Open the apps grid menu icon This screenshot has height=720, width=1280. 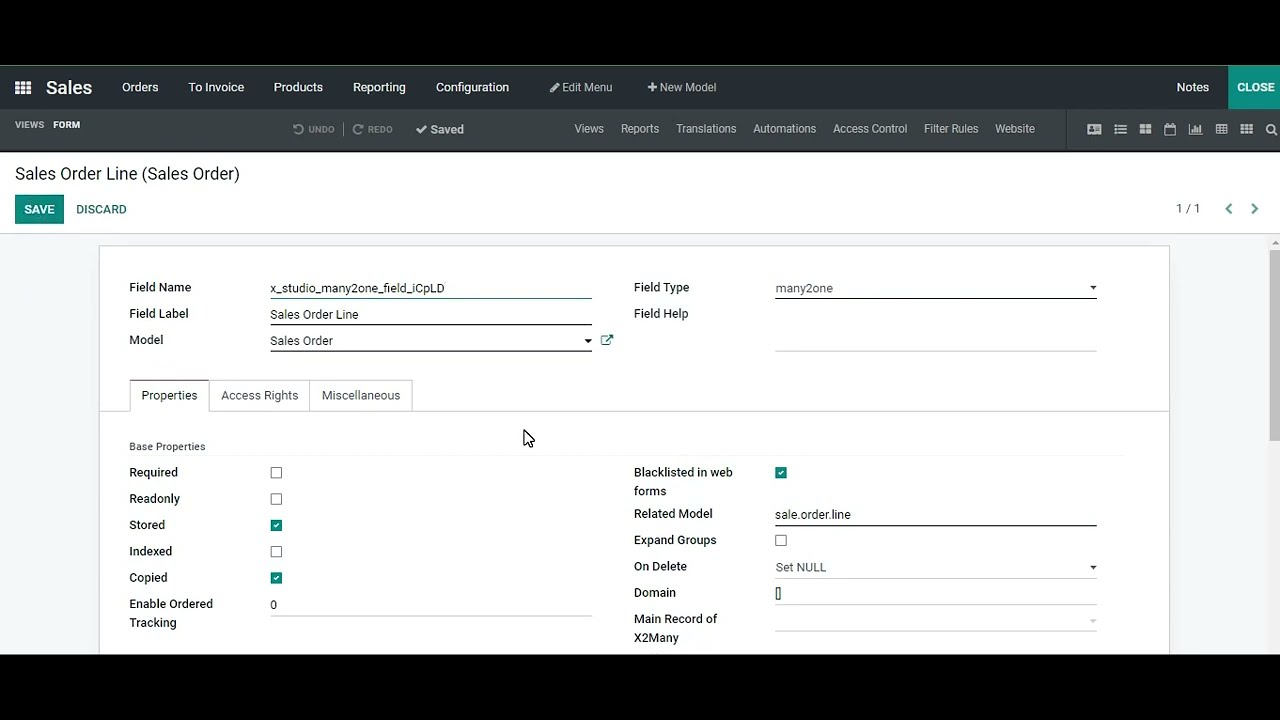23,88
